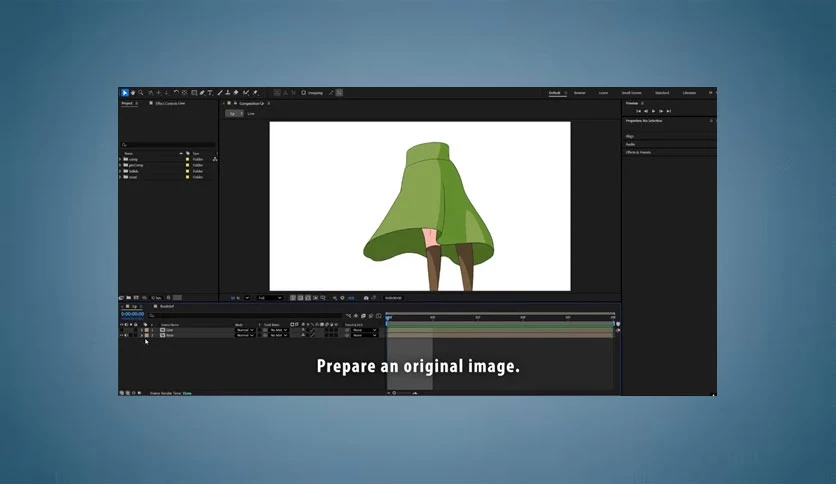Select the Standard workspace
This screenshot has width=836, height=484.
click(662, 93)
